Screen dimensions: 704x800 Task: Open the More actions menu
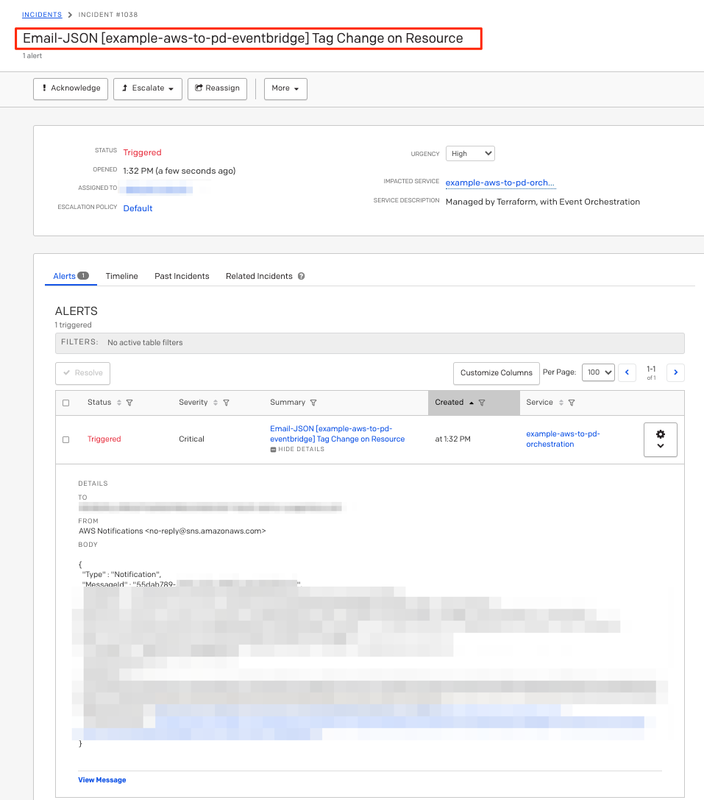click(x=285, y=89)
